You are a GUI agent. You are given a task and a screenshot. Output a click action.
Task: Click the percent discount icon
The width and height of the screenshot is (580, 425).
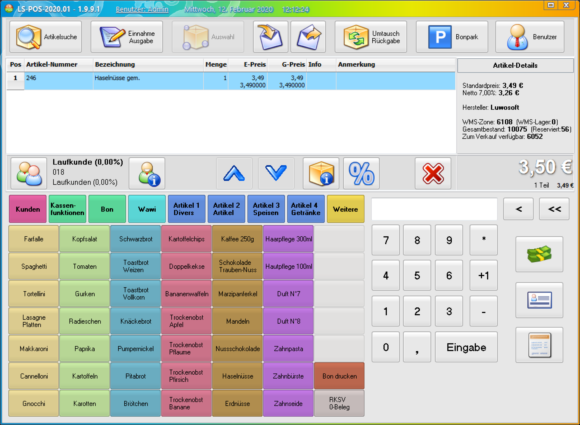(x=361, y=173)
